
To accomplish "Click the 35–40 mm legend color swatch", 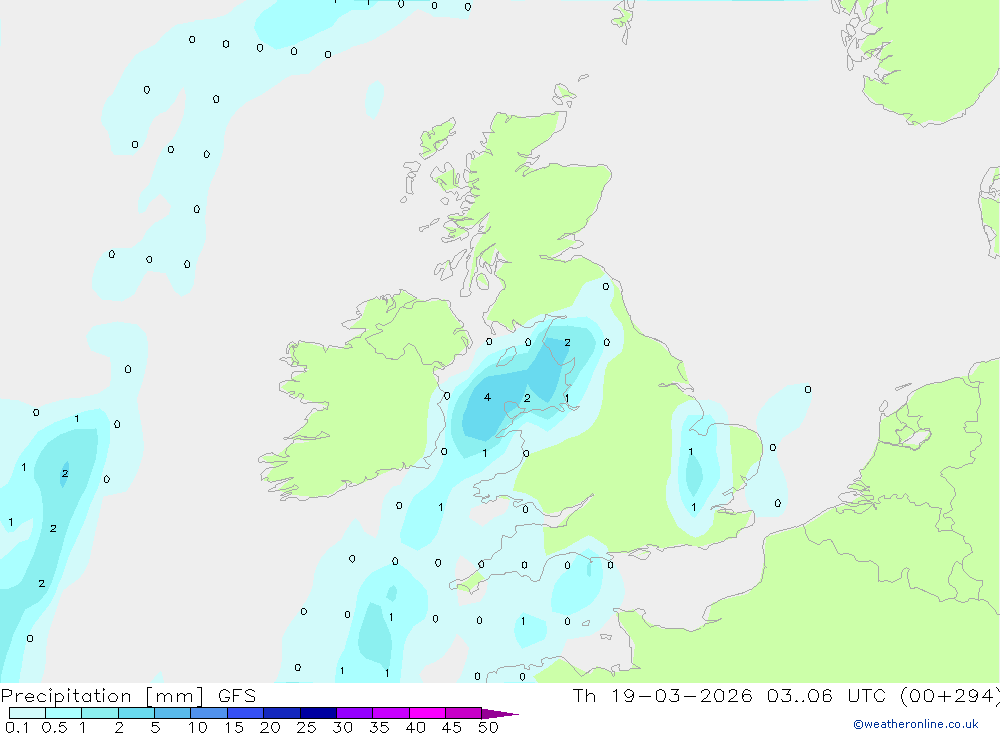I will click(x=390, y=713).
